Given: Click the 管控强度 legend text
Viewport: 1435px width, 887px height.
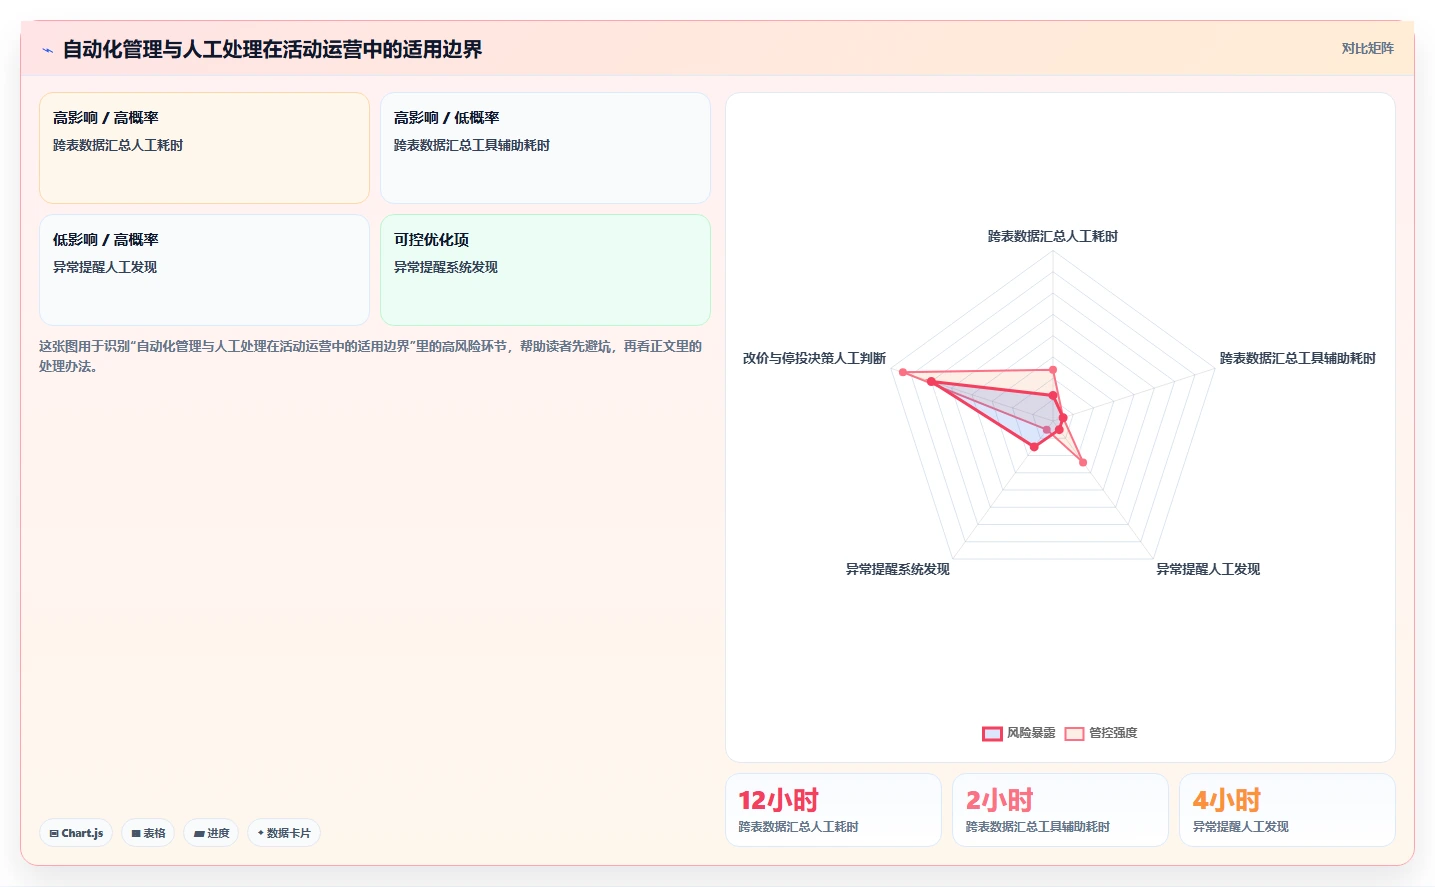Looking at the screenshot, I should pyautogui.click(x=1113, y=733).
